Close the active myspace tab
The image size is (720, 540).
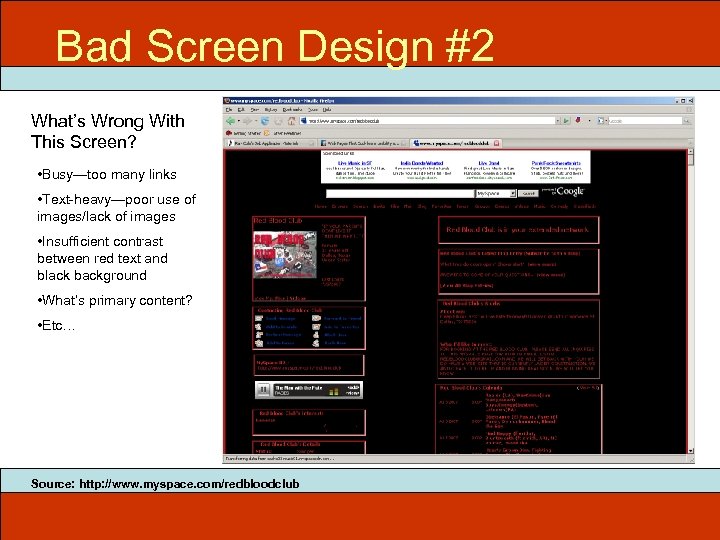[x=496, y=143]
